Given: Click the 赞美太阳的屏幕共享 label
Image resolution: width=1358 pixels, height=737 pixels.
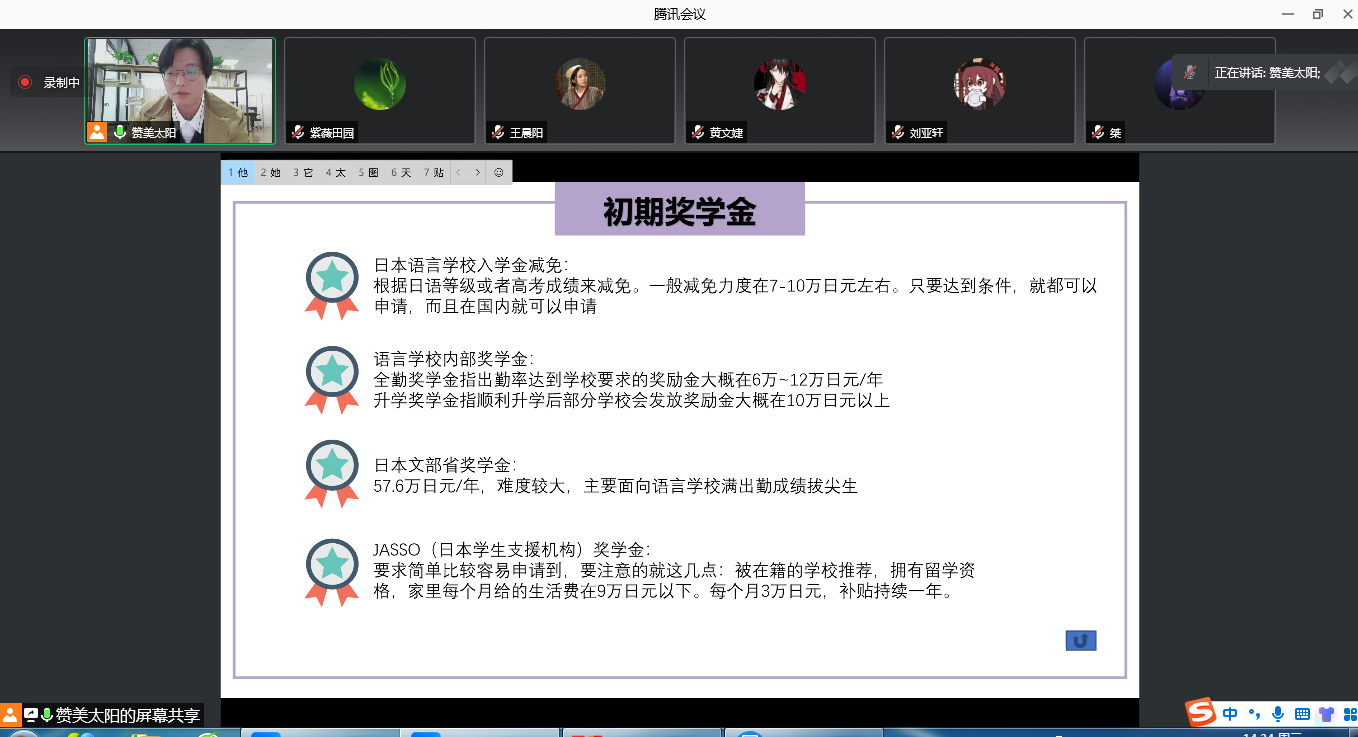Looking at the screenshot, I should pos(127,715).
